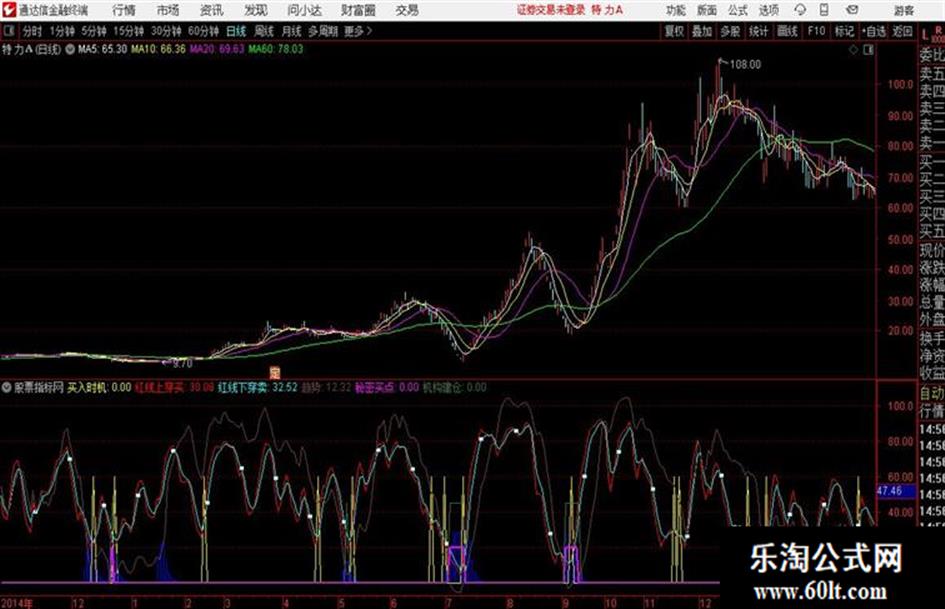Screen dimensions: 945x609
Task: Select the 日线 daily period
Action: click(x=236, y=31)
